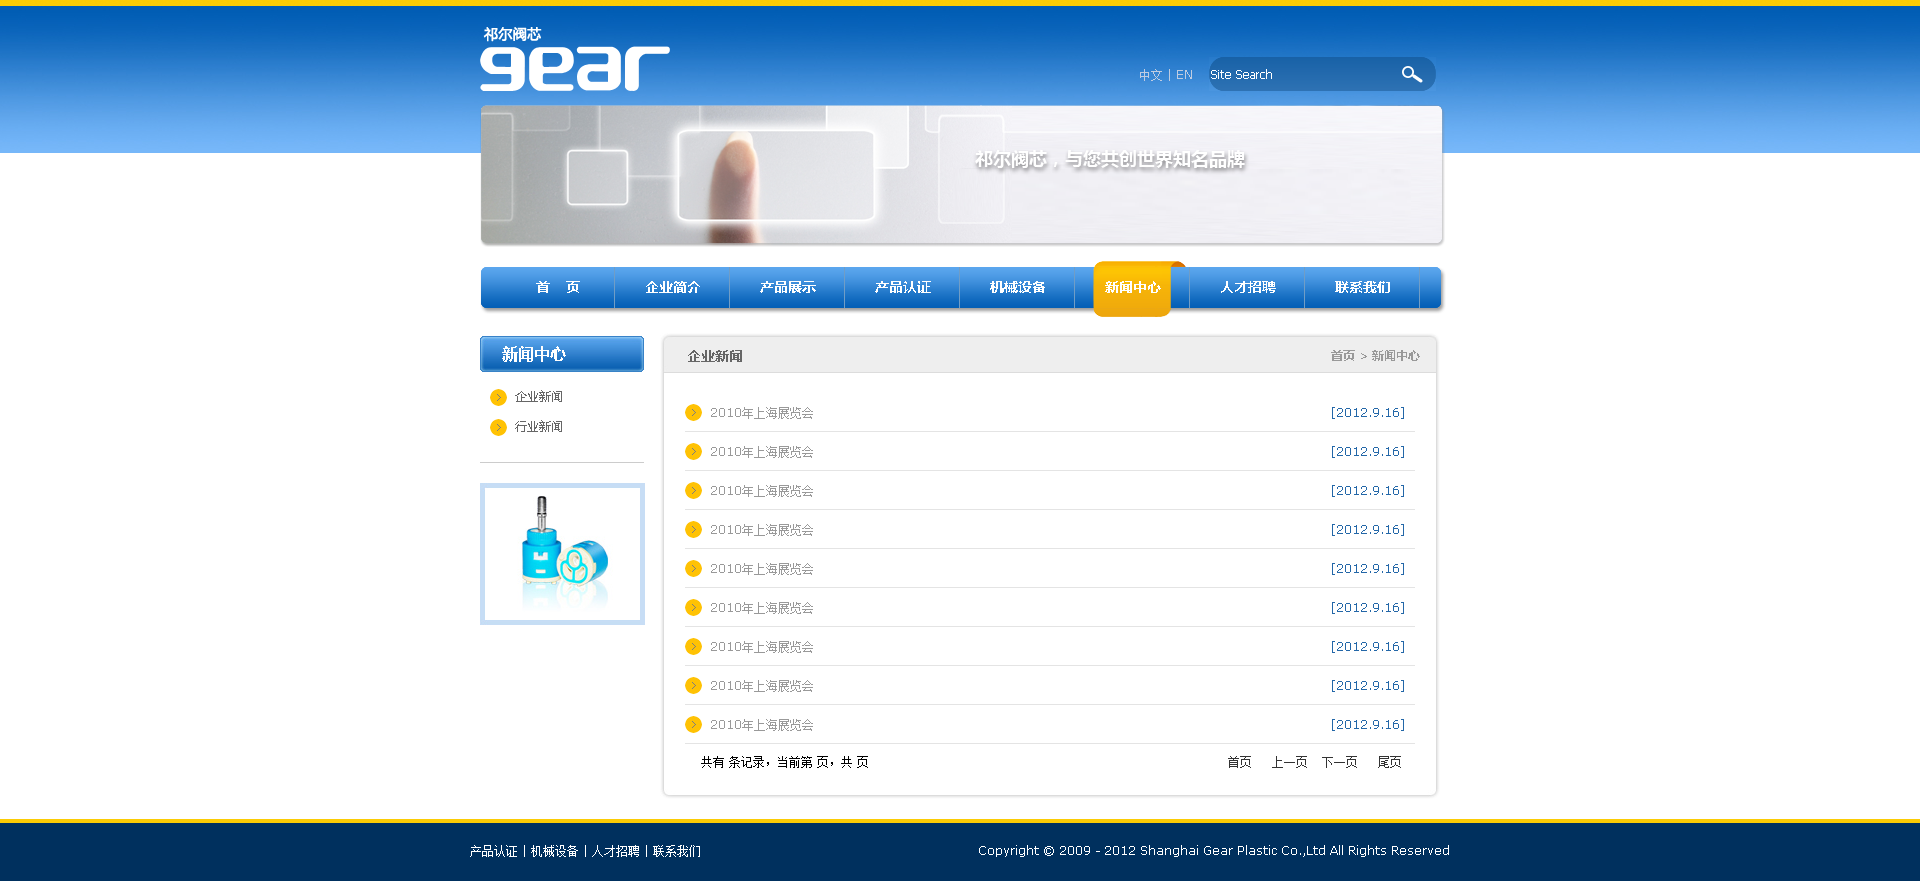Viewport: 1920px width, 891px height.
Task: Go to 产品展示 in the navigation bar
Action: 787,288
